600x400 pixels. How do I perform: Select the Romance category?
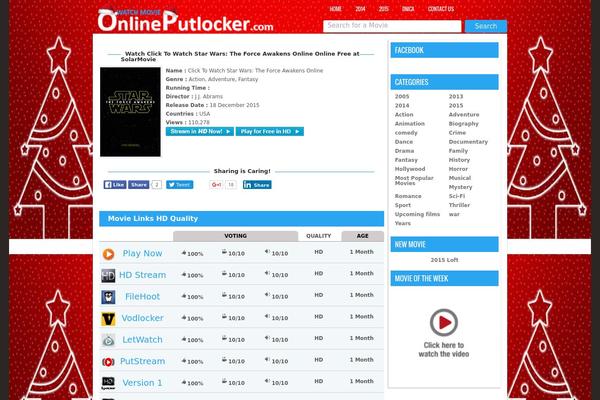pyautogui.click(x=408, y=196)
